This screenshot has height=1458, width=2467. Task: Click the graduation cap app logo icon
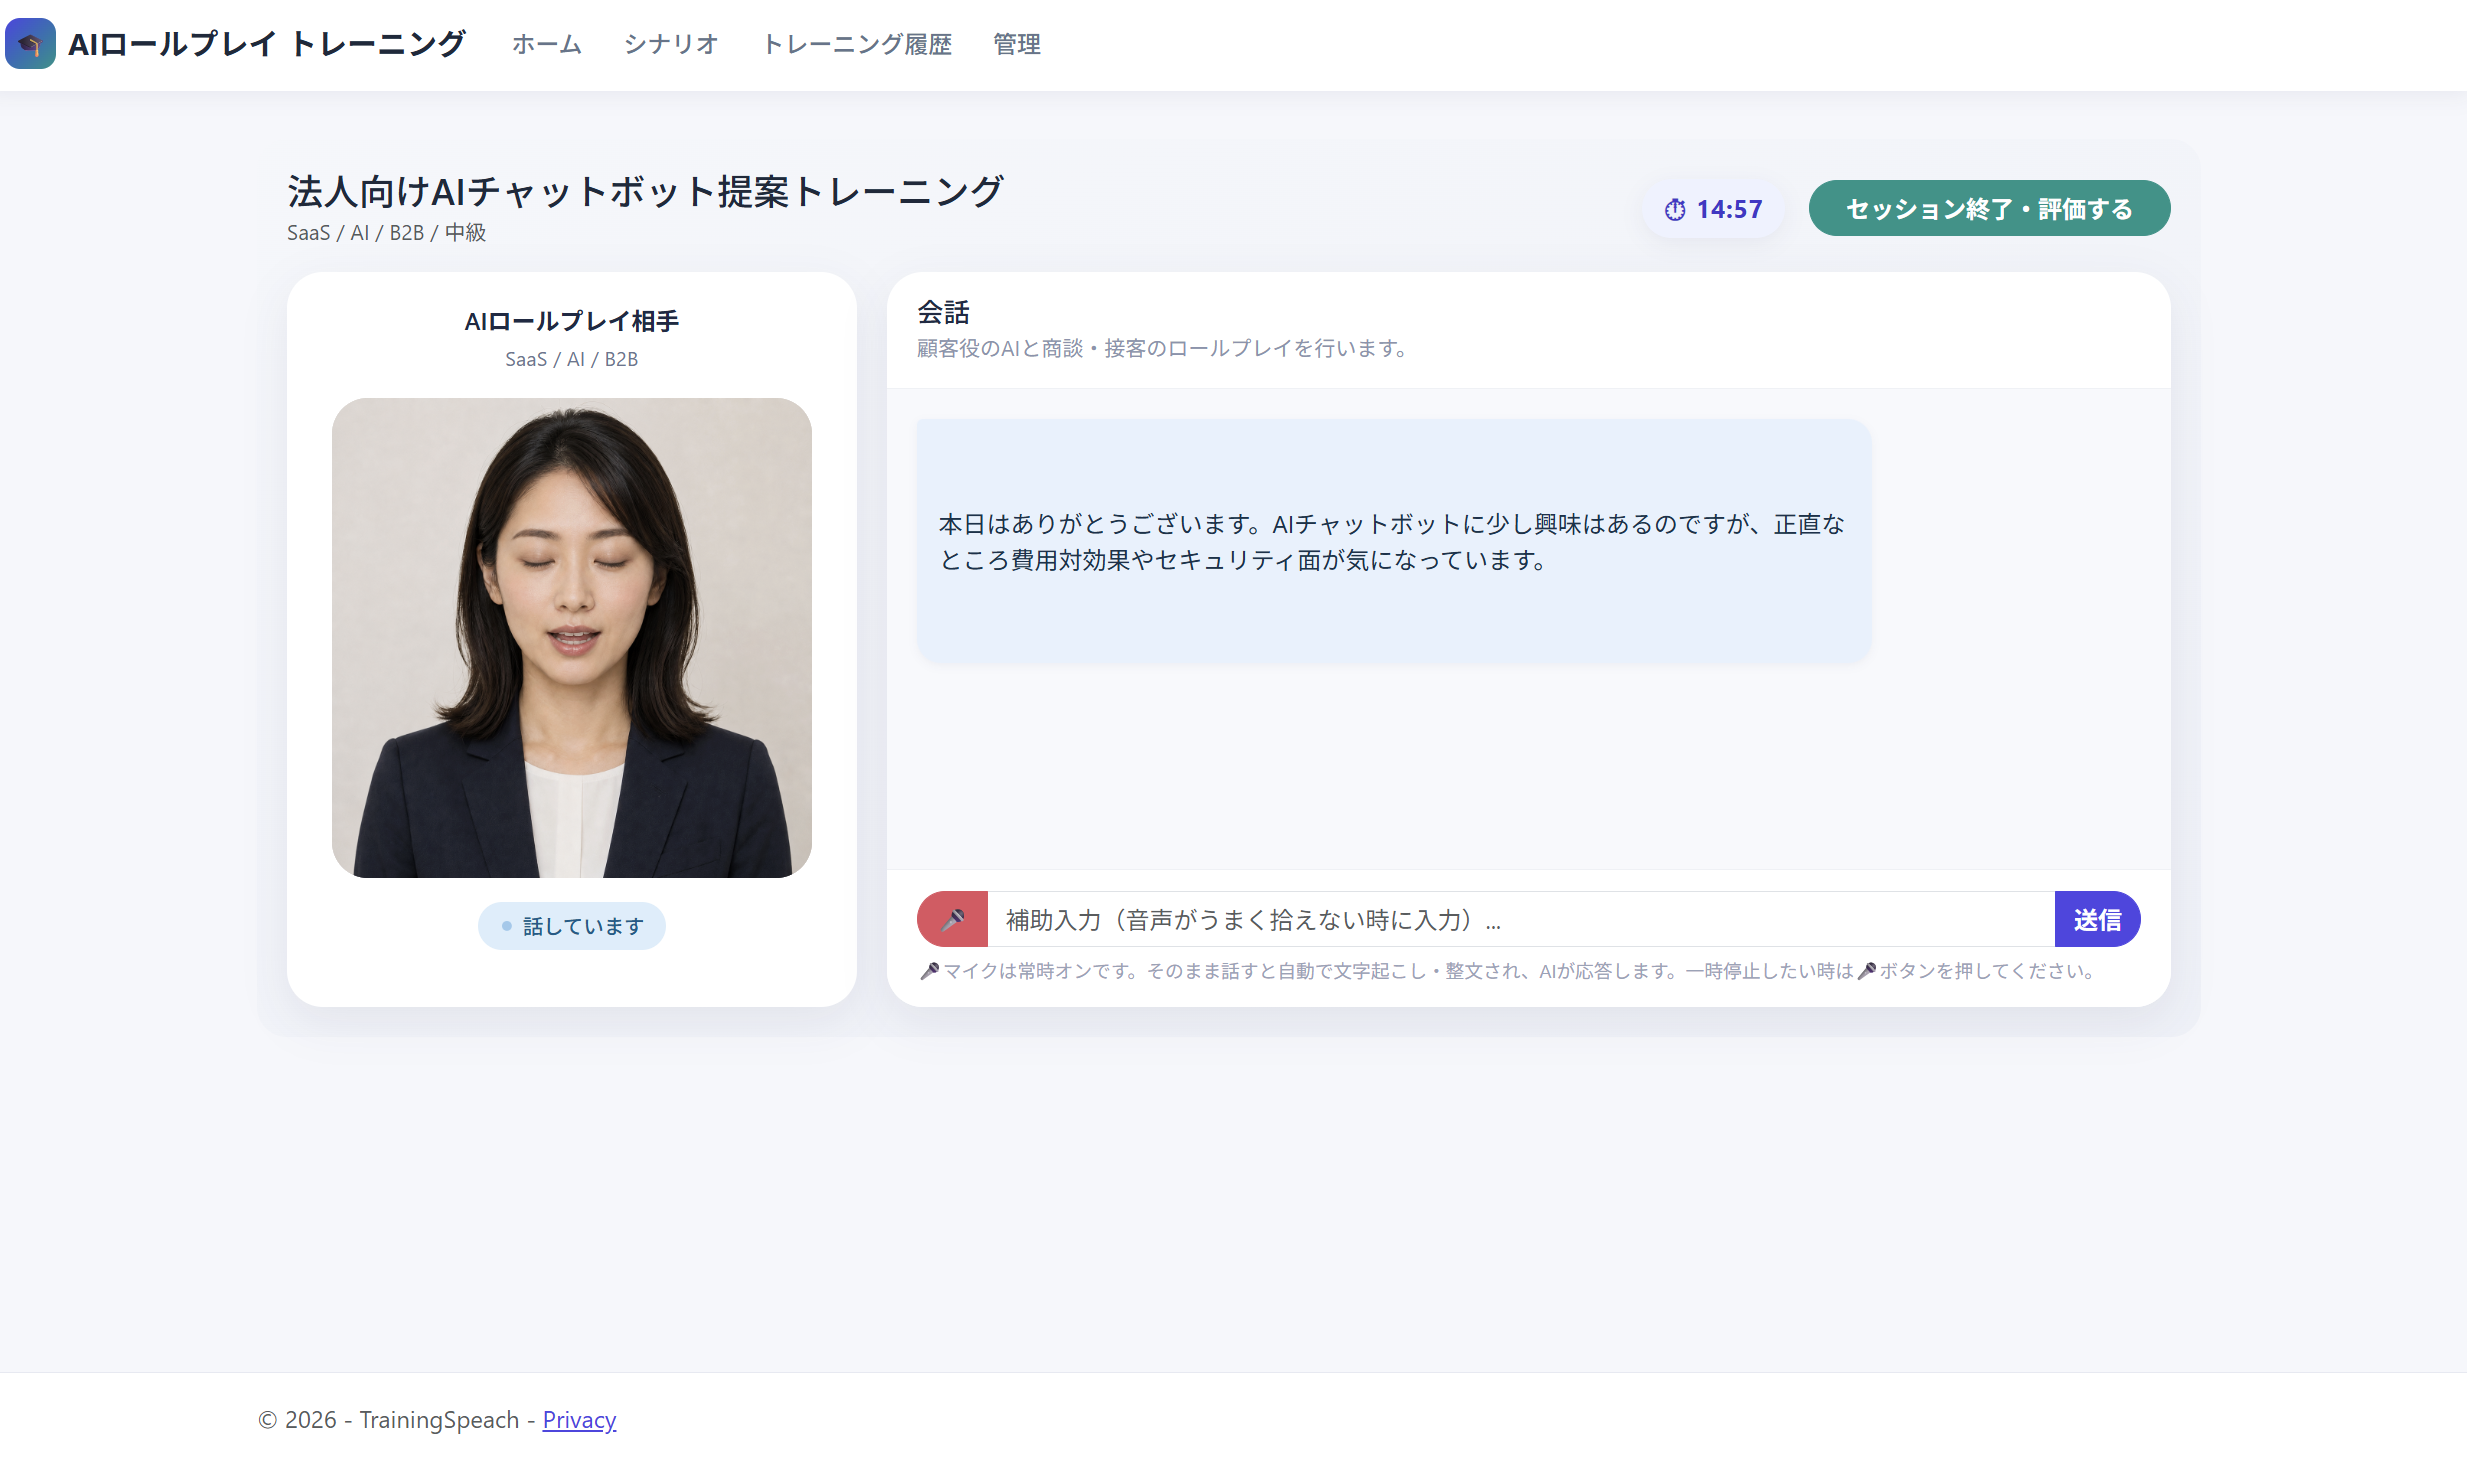[x=30, y=44]
